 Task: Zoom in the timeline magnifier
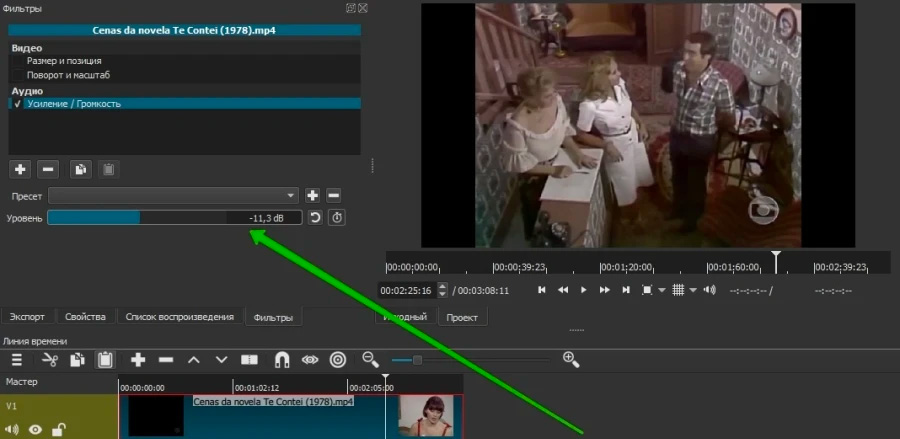pos(571,360)
